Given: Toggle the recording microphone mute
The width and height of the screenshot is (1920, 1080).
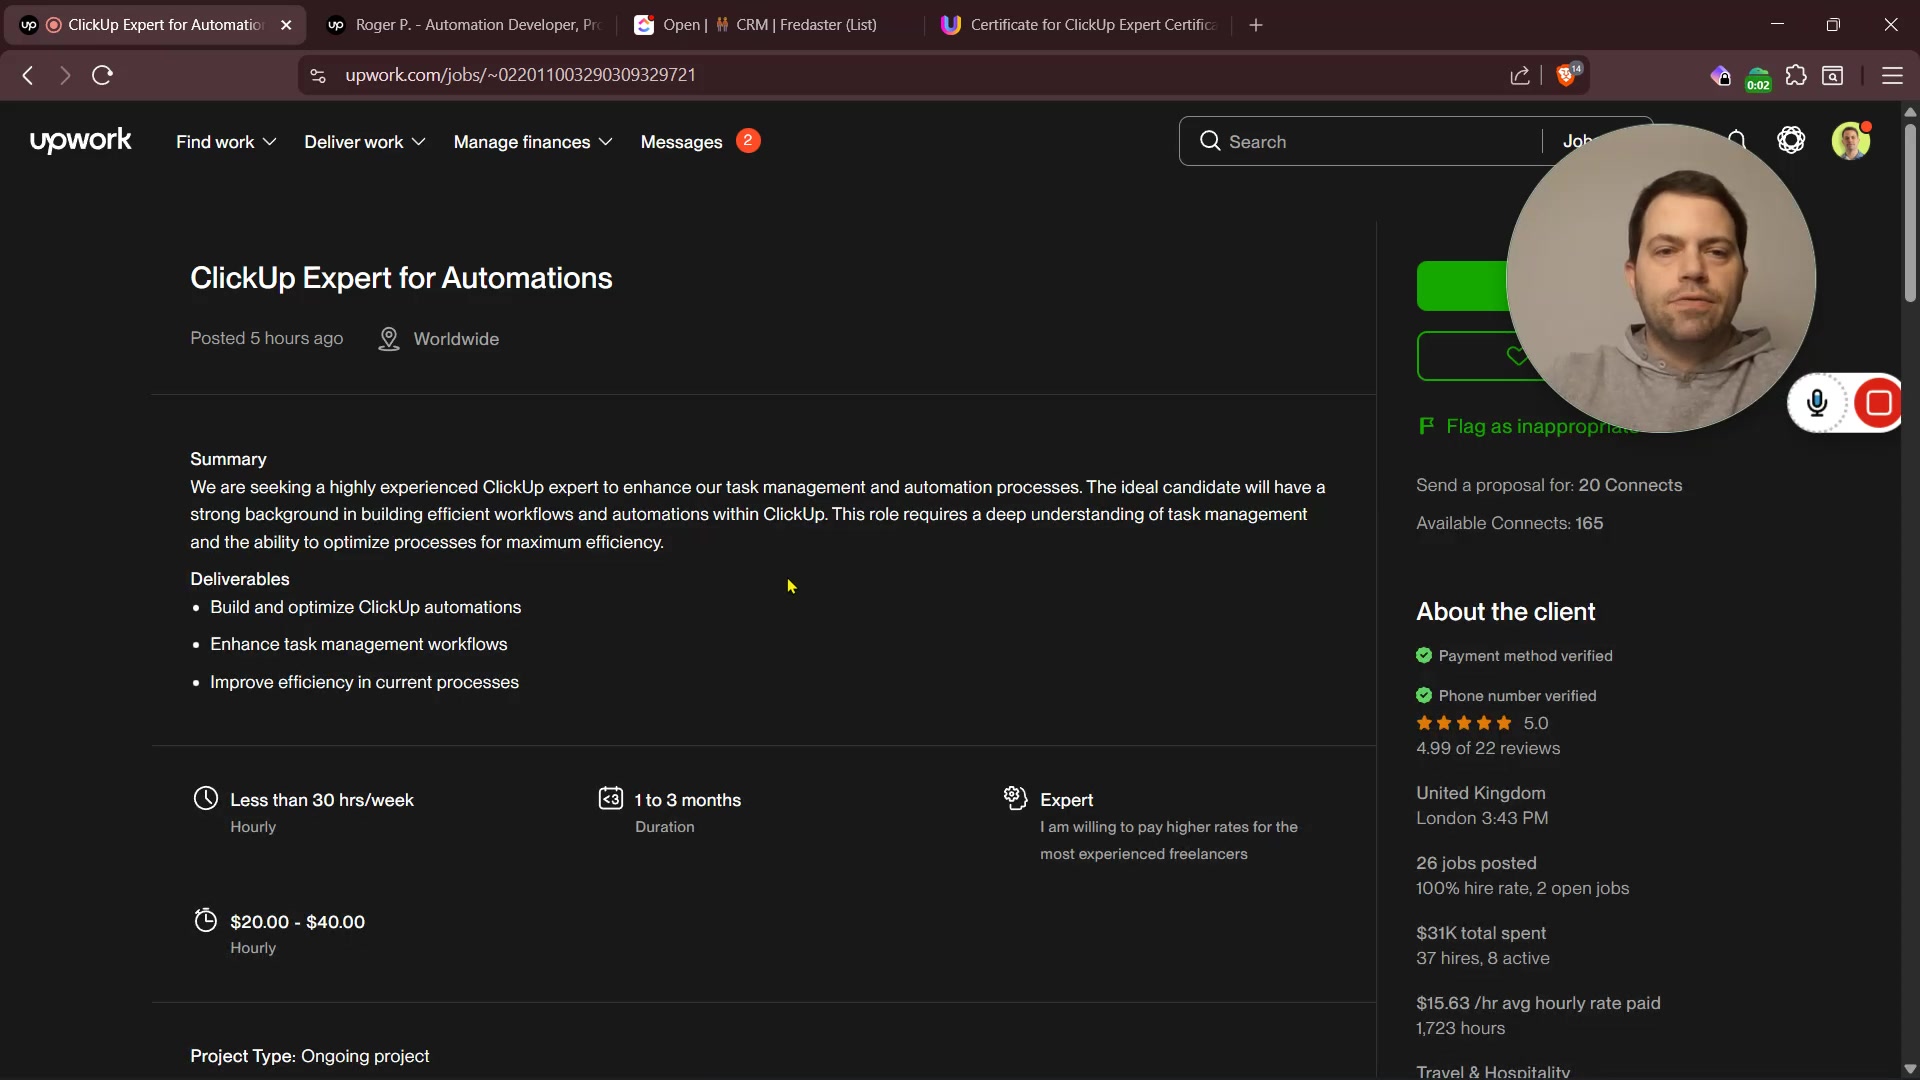Looking at the screenshot, I should click(1817, 403).
